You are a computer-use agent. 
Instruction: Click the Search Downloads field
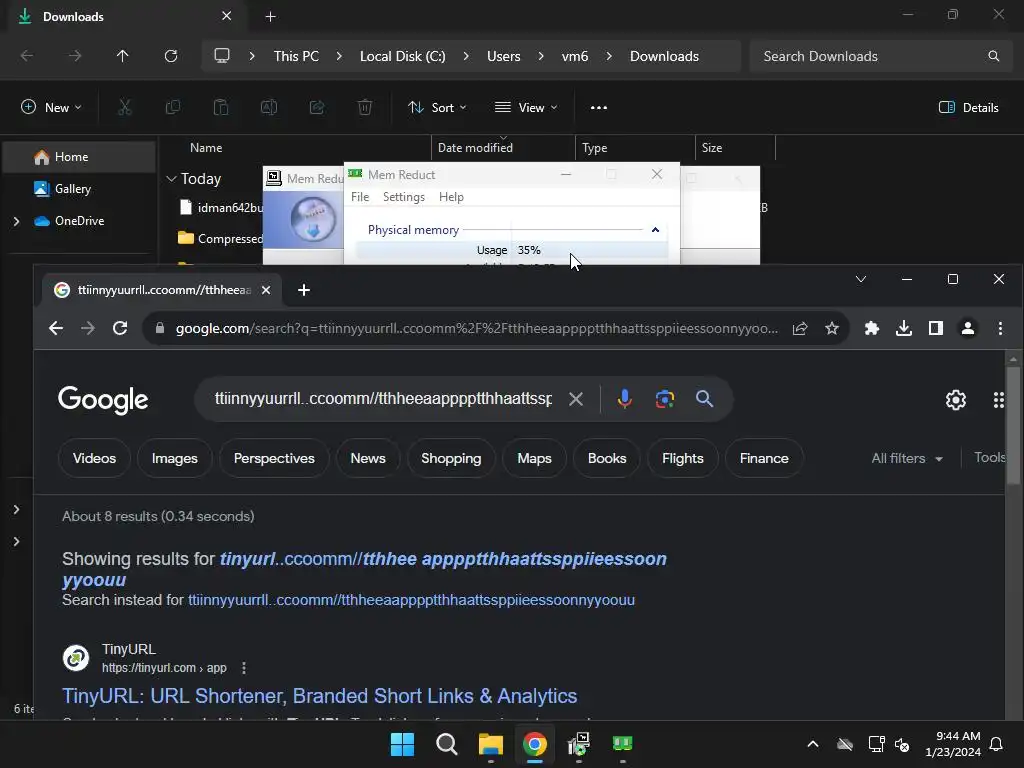(x=880, y=56)
